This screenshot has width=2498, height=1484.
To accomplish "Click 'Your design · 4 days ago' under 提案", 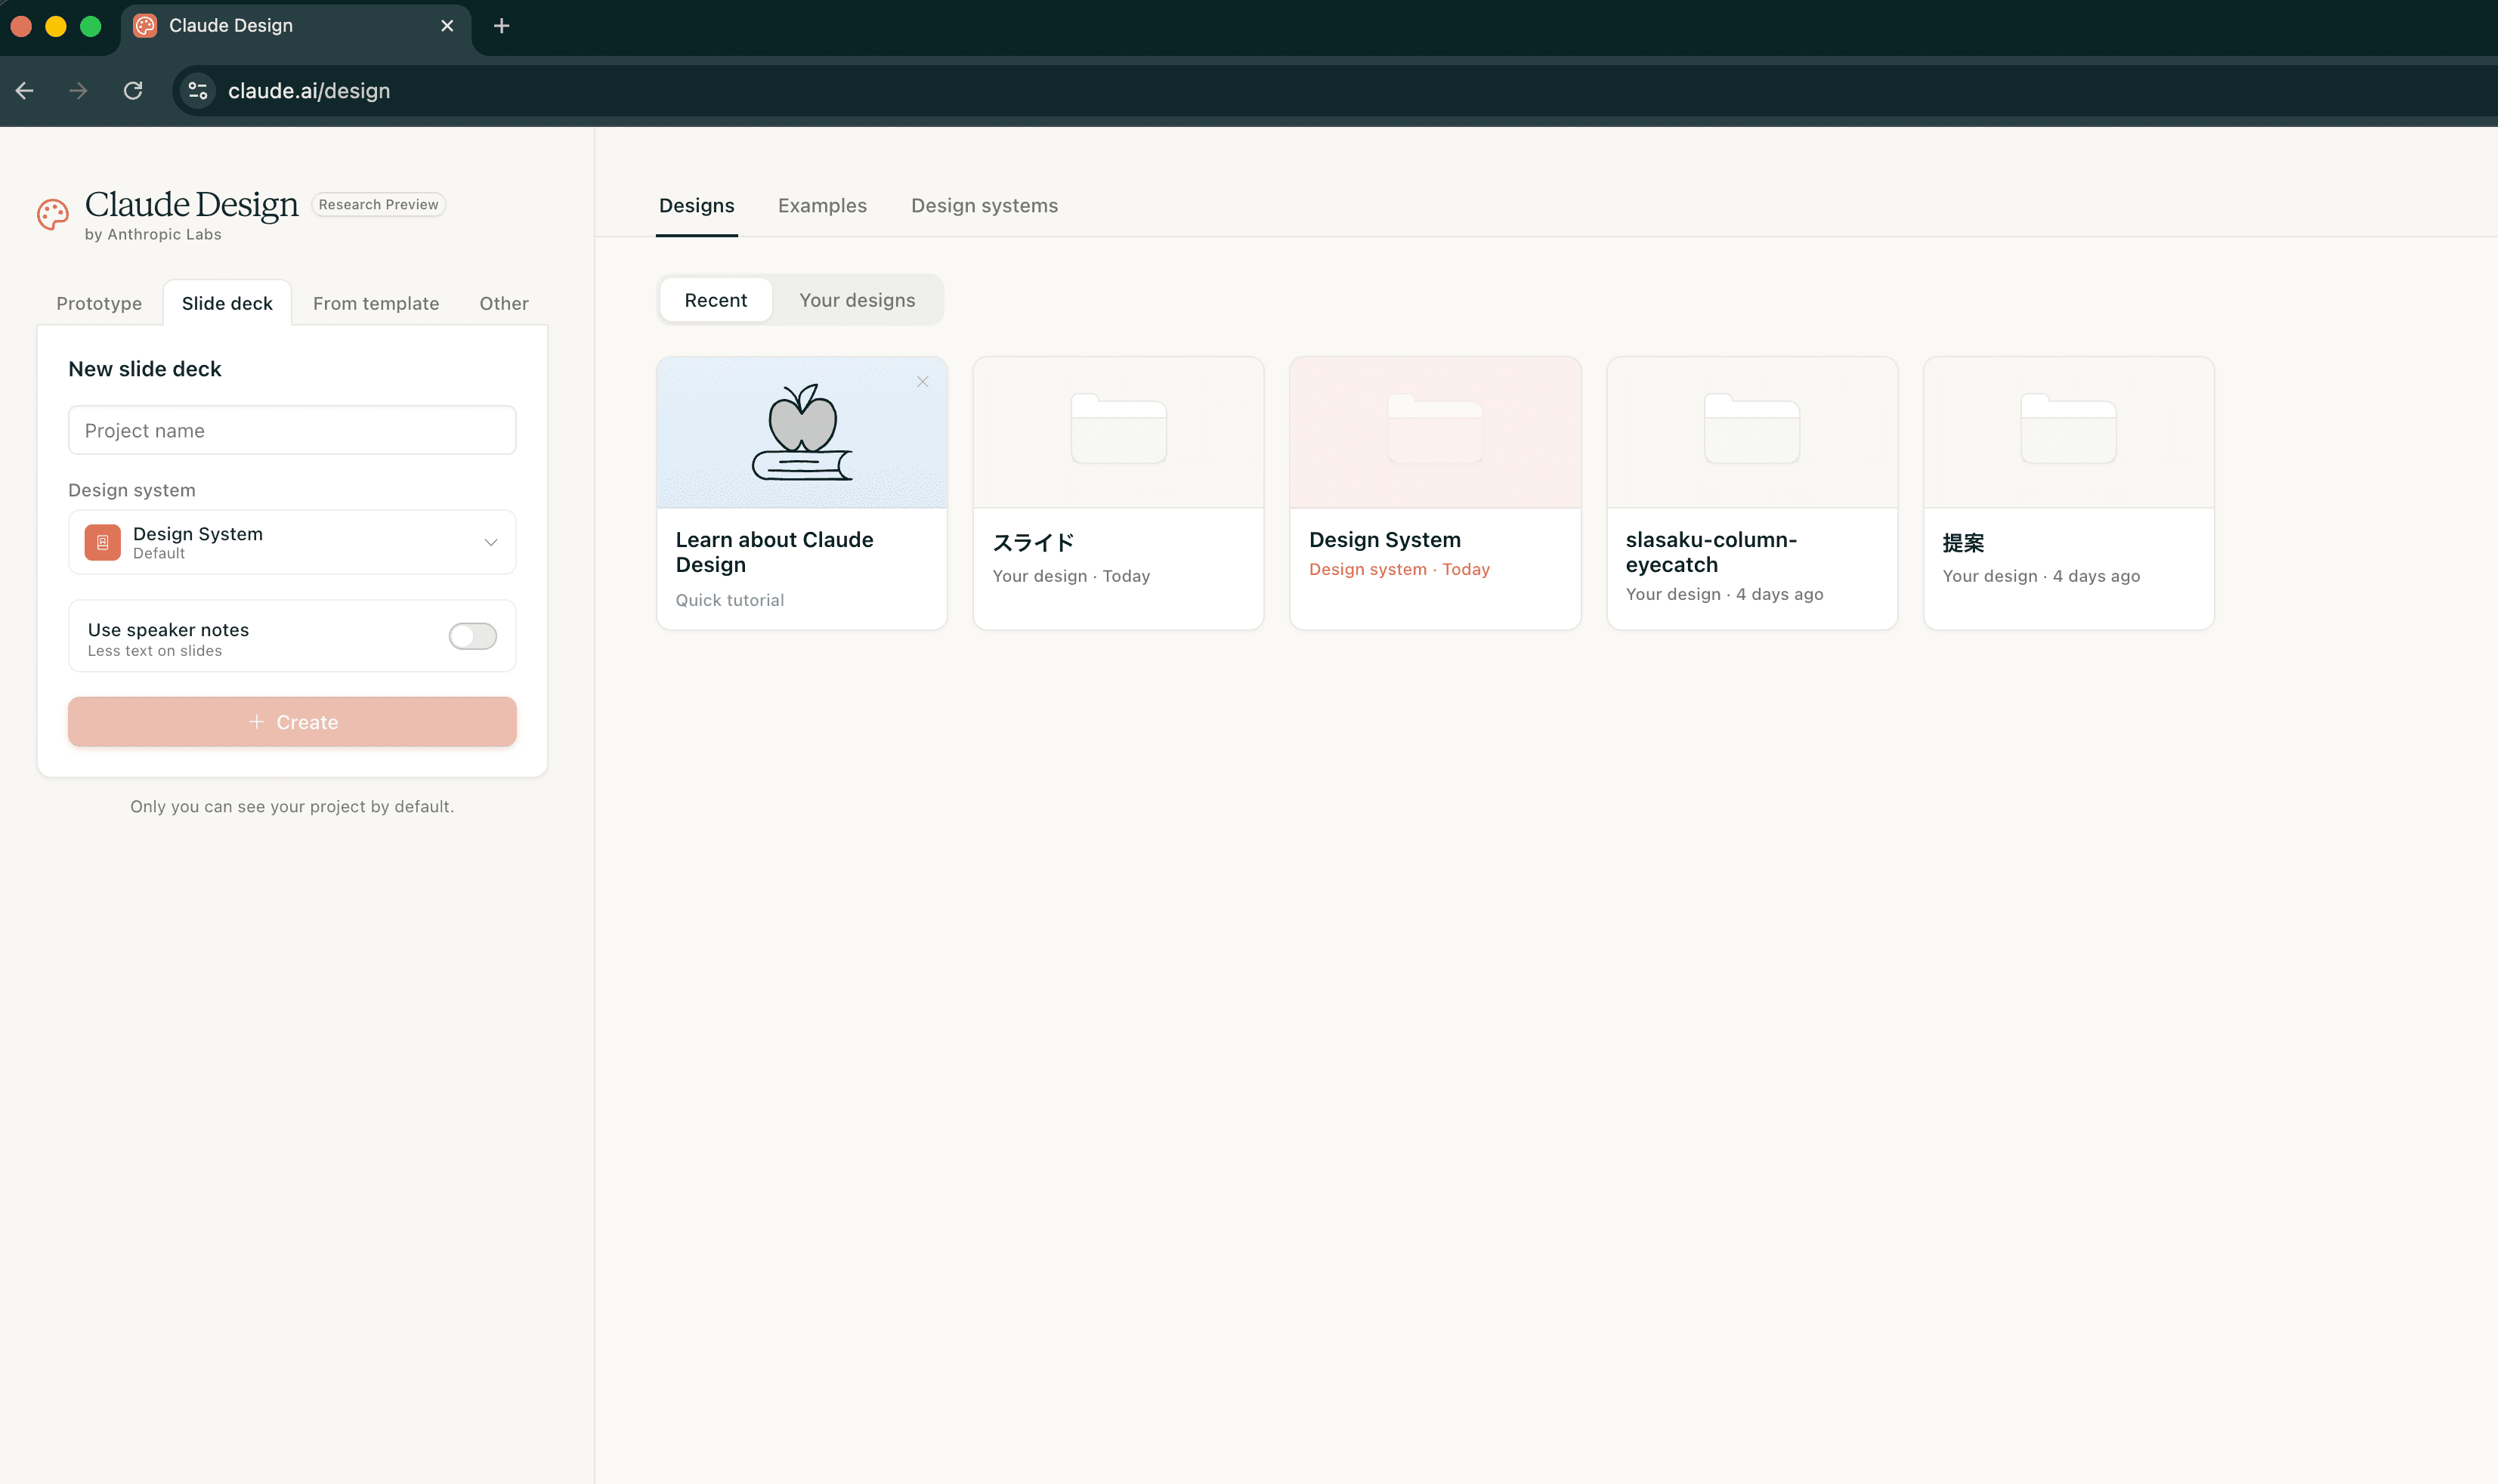I will 2041,576.
